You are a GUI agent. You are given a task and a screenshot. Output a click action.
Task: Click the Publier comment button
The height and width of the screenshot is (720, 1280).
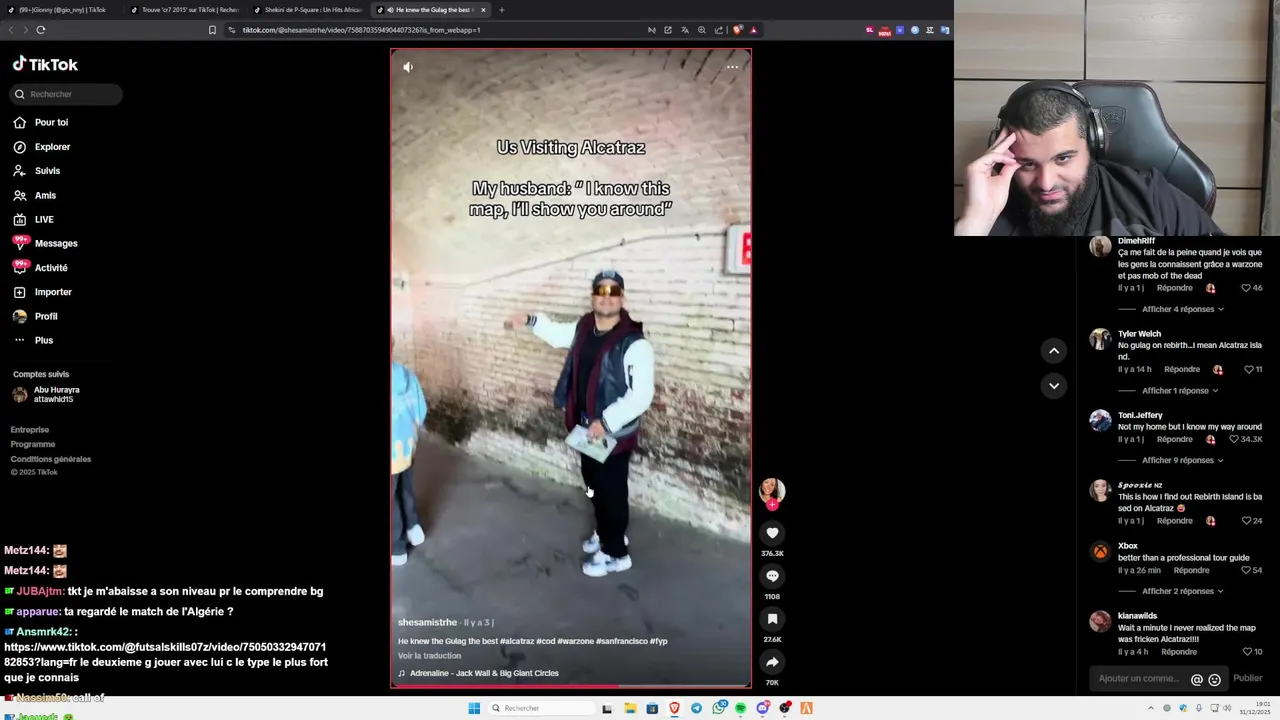[x=1247, y=679]
